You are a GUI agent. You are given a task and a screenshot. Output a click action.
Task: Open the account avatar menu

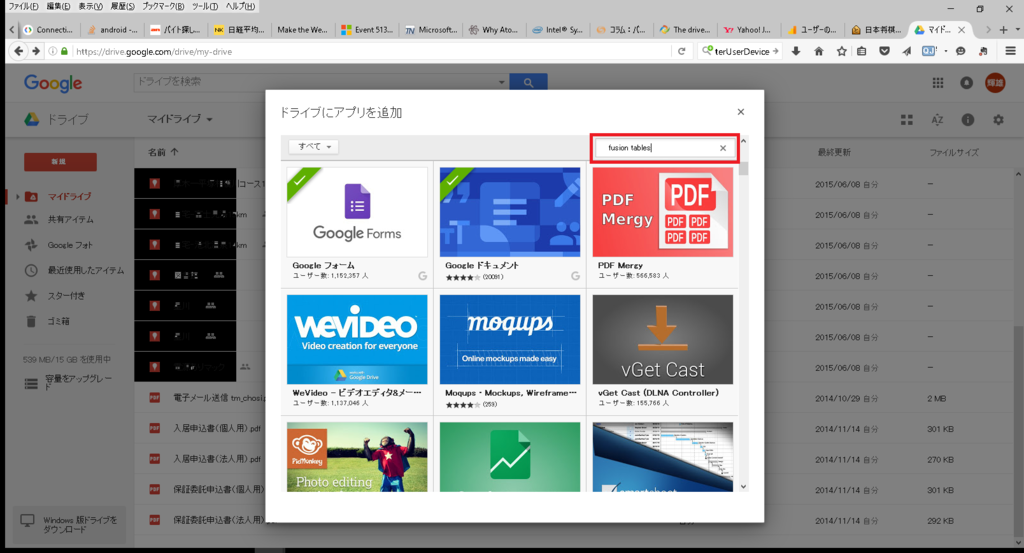[x=995, y=83]
